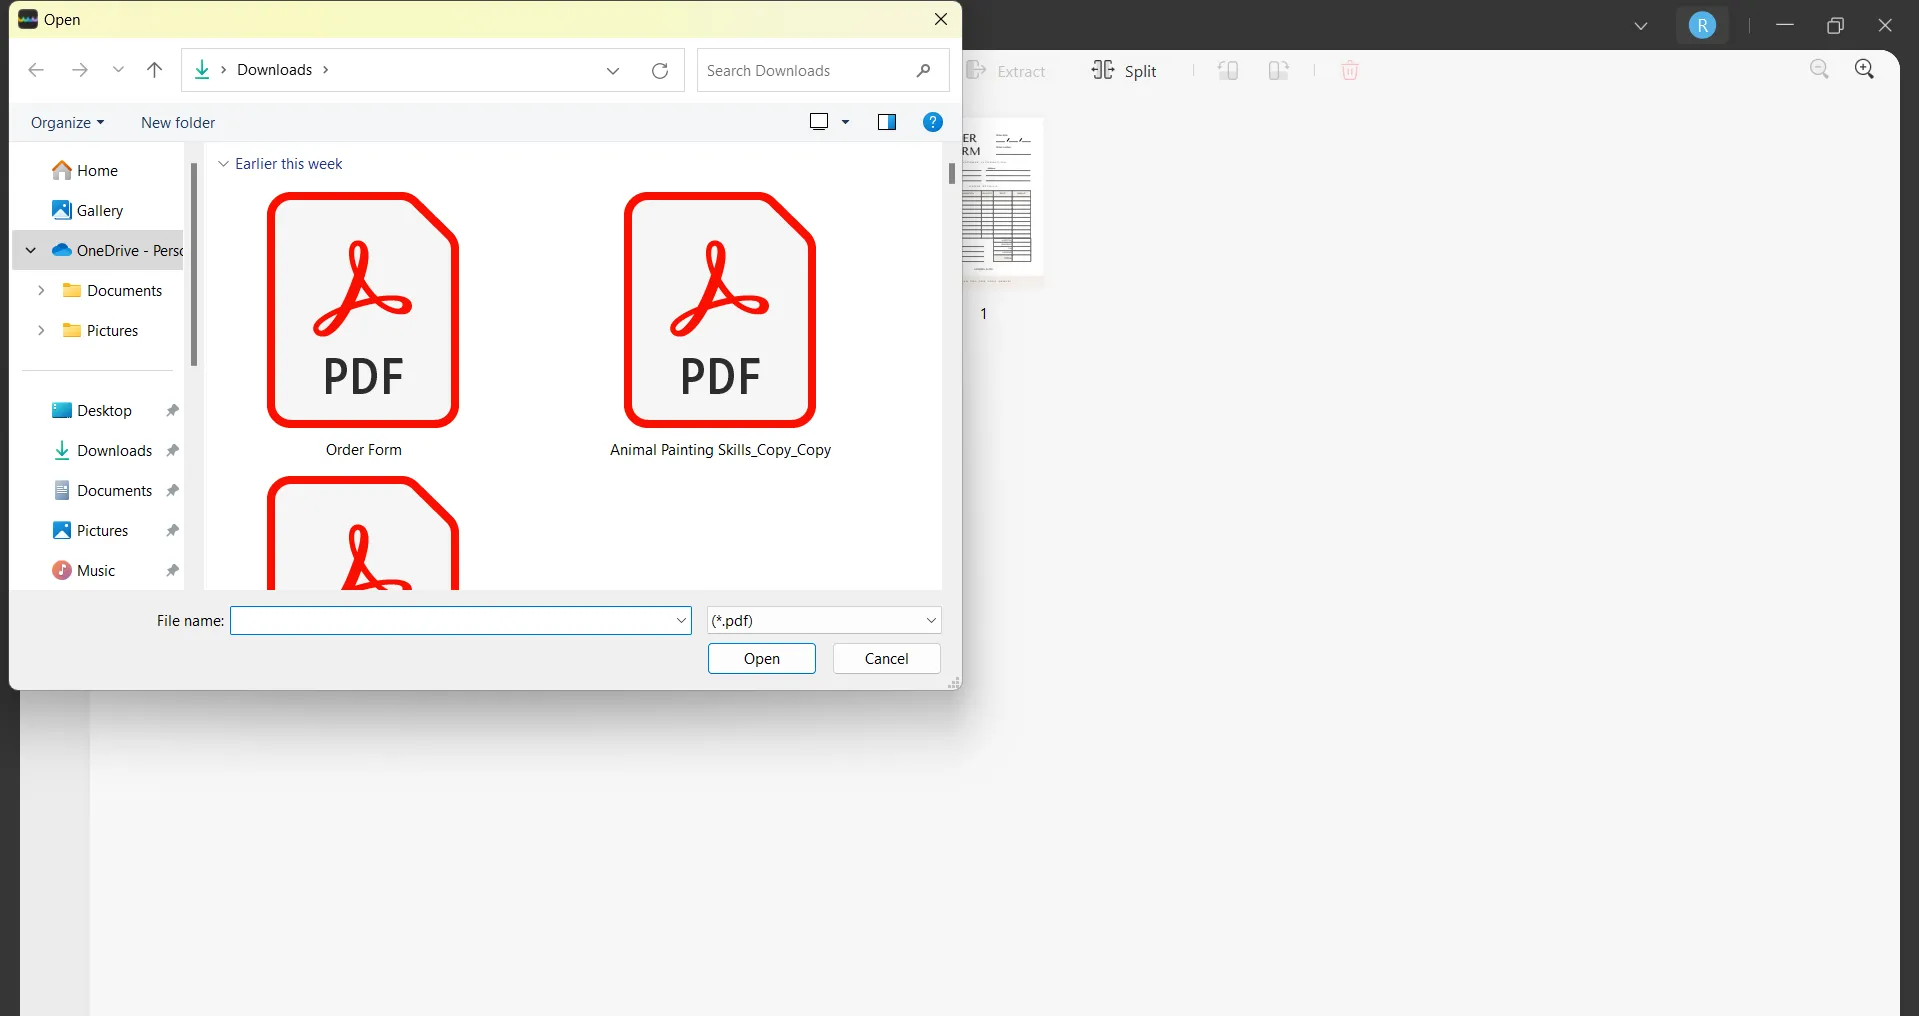This screenshot has width=1919, height=1016.
Task: Select the Order Form PDF file
Action: point(363,325)
